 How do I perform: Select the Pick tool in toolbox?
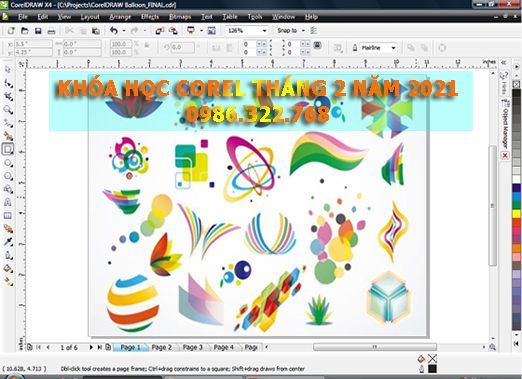pyautogui.click(x=8, y=70)
